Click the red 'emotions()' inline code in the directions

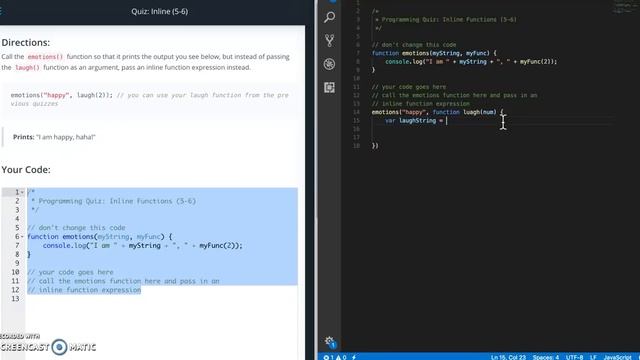45,57
